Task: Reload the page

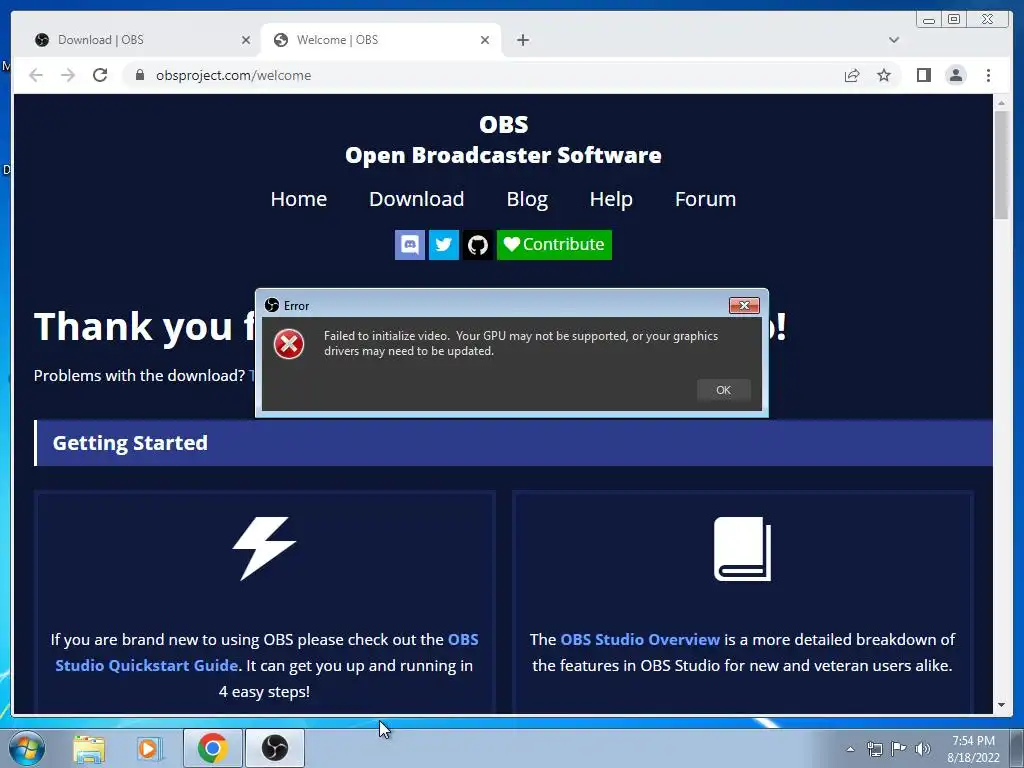Action: click(x=100, y=75)
